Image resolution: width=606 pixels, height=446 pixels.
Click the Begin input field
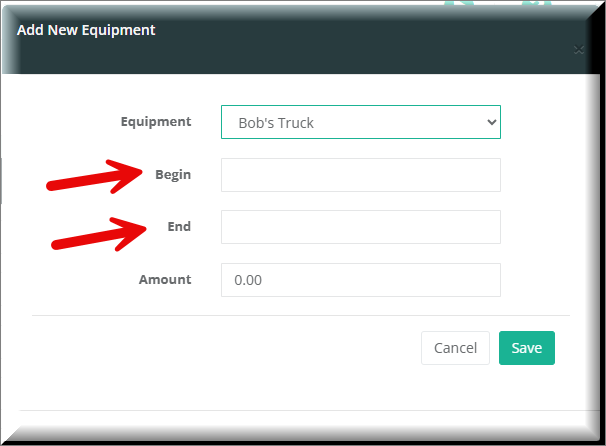[x=361, y=175]
